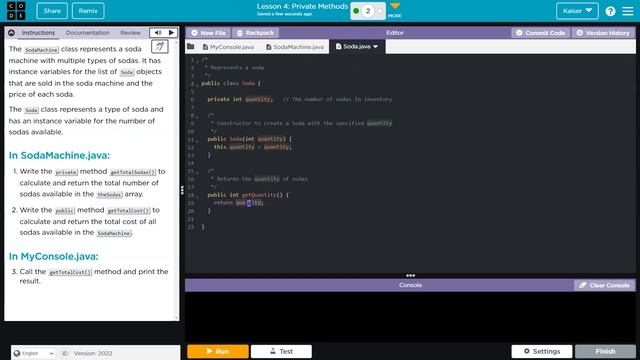
Task: Toggle the file browser folder icon
Action: pyautogui.click(x=191, y=47)
